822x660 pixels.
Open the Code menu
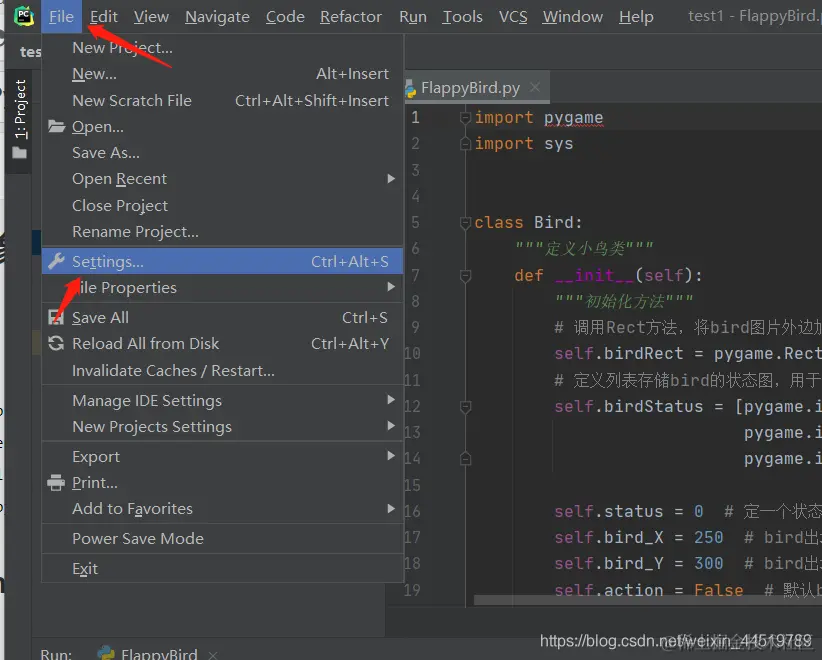tap(285, 17)
